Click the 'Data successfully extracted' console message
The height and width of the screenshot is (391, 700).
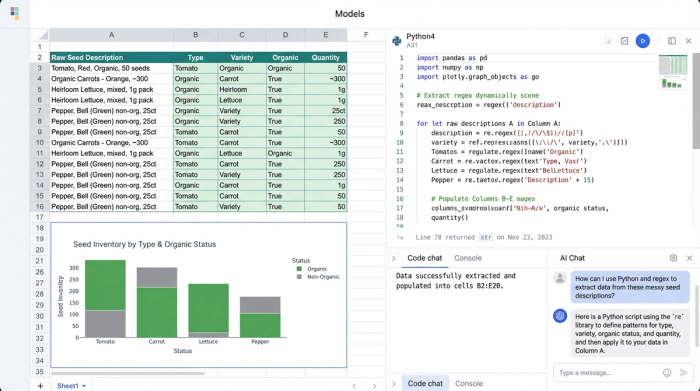pos(455,281)
